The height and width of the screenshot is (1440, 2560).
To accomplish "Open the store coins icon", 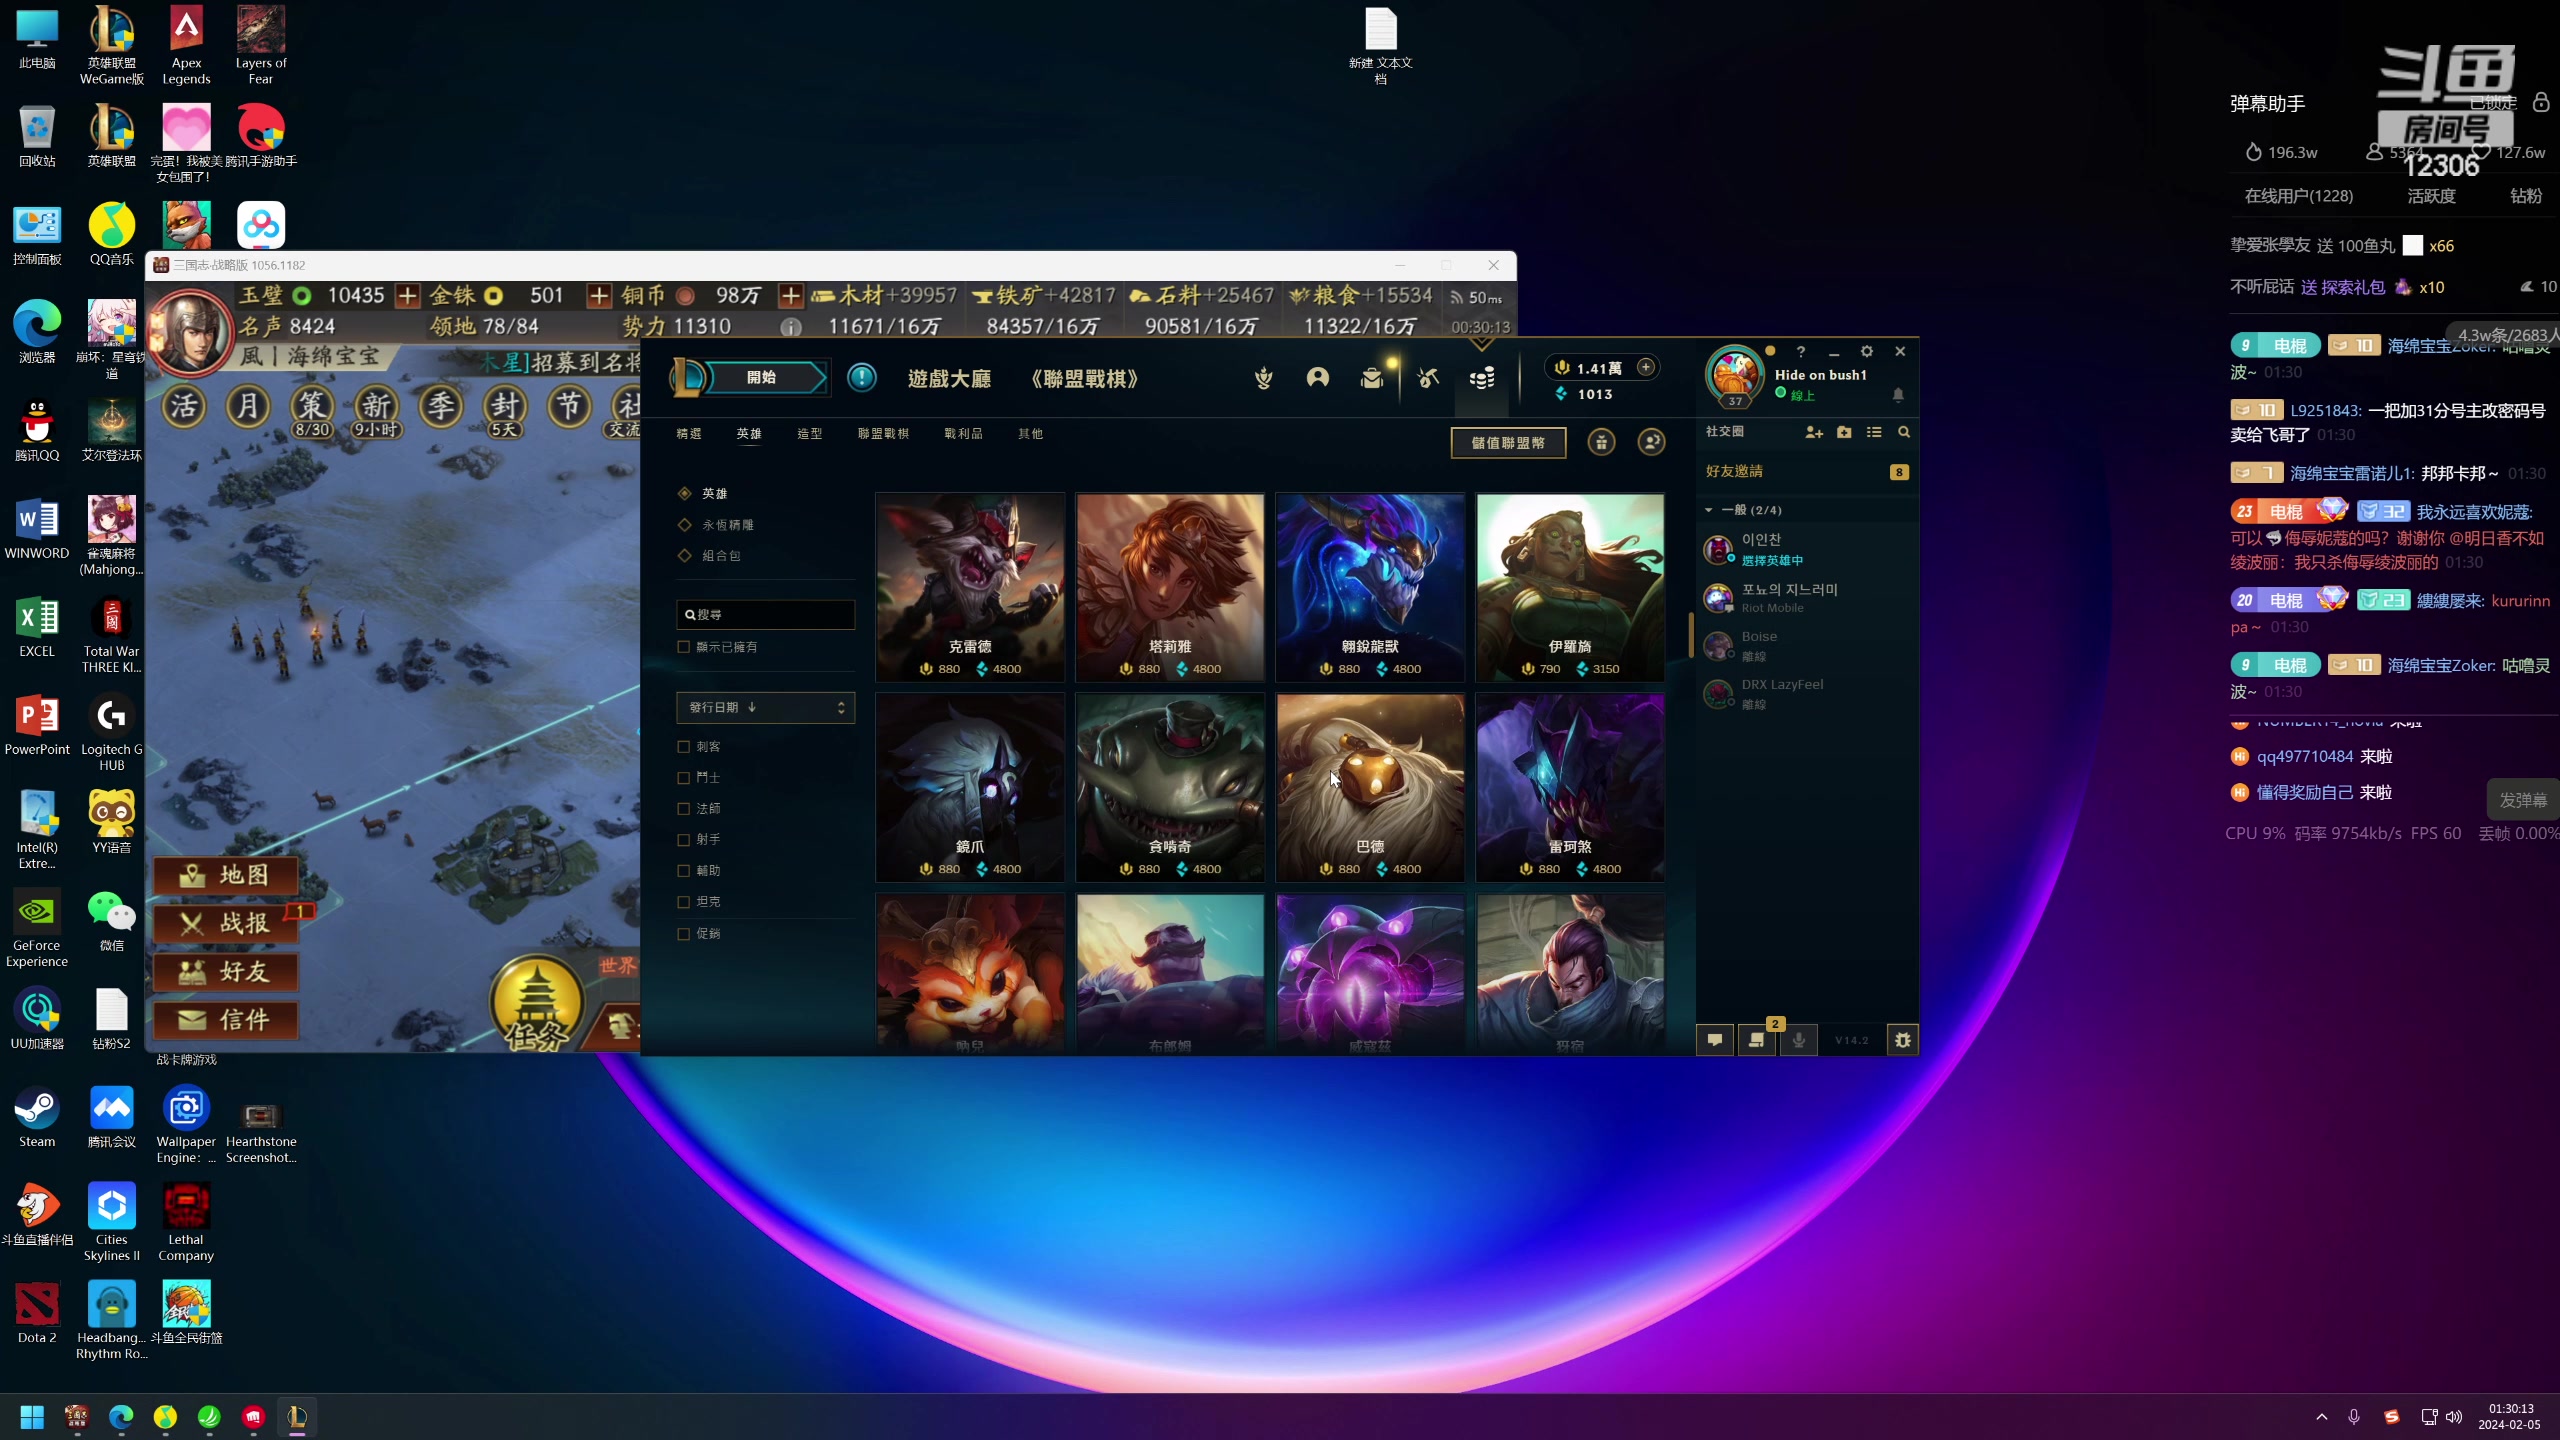I will [1482, 378].
